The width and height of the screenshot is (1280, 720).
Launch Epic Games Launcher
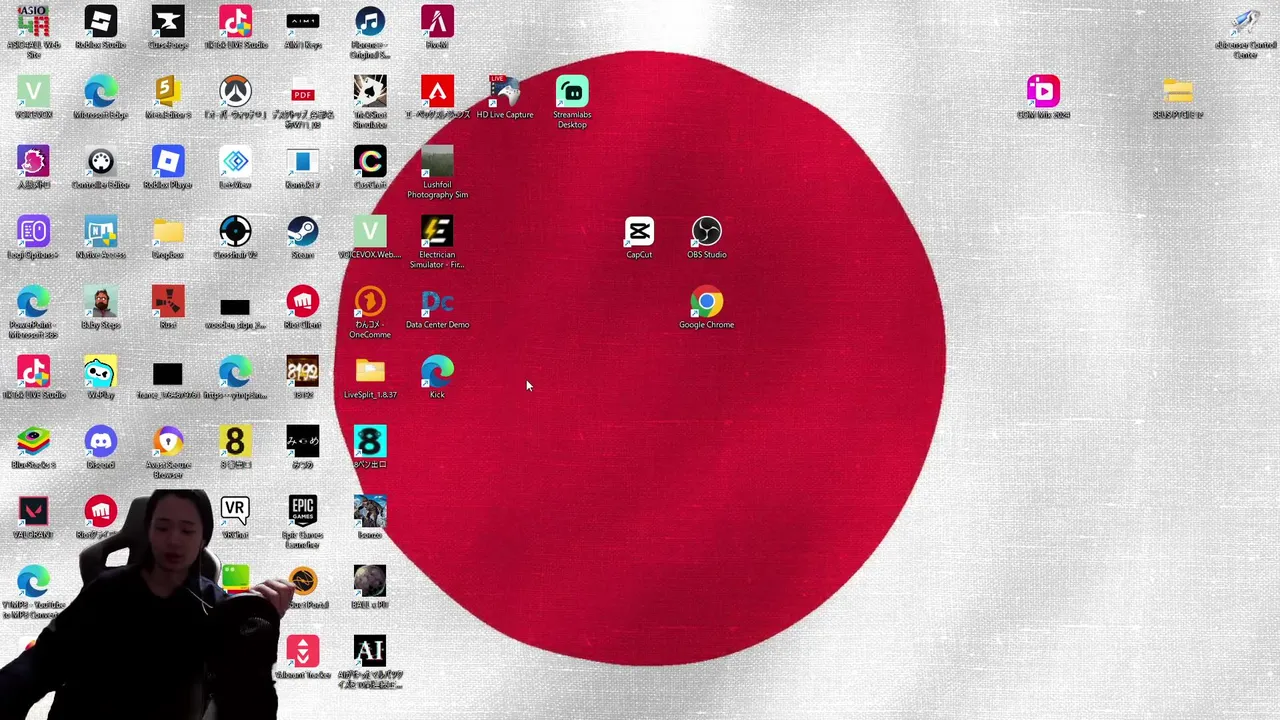303,512
